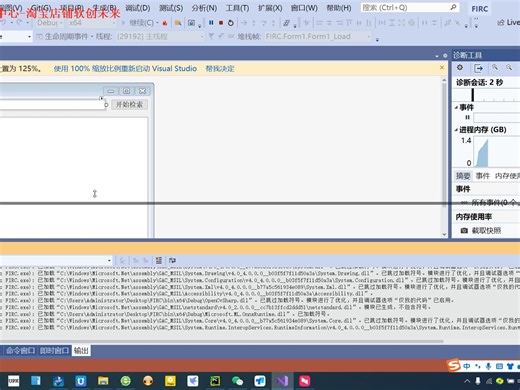Click the 所有事件 link
520x390 pixels.
point(495,202)
